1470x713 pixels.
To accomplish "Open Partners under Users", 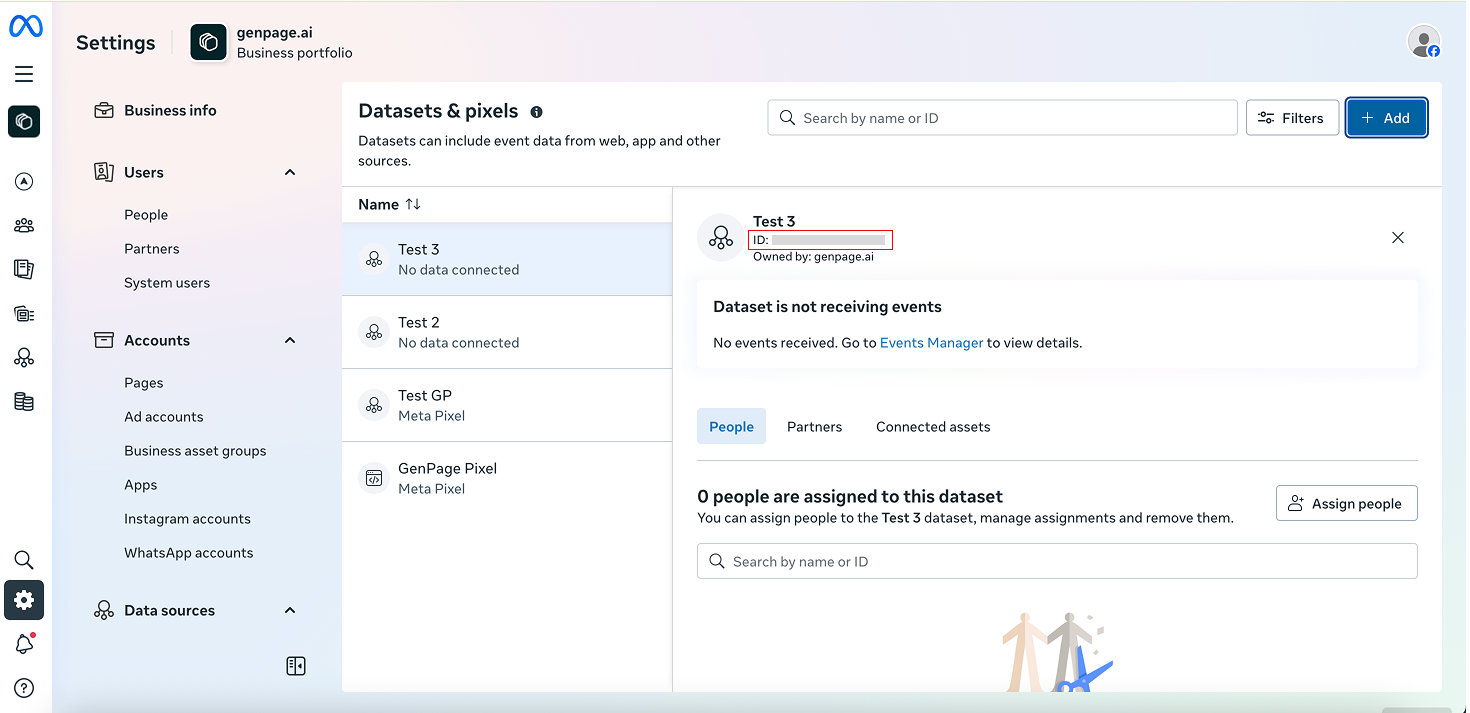I will tap(152, 249).
